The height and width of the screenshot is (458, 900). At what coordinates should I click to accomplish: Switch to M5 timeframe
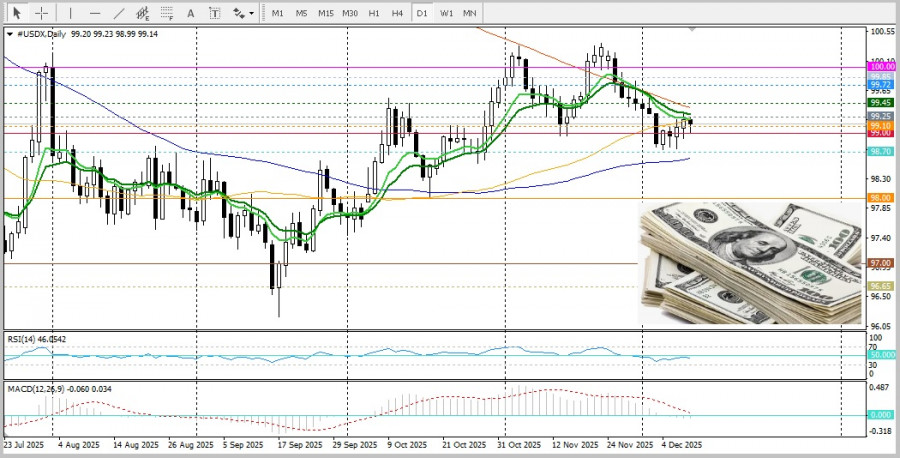point(302,13)
